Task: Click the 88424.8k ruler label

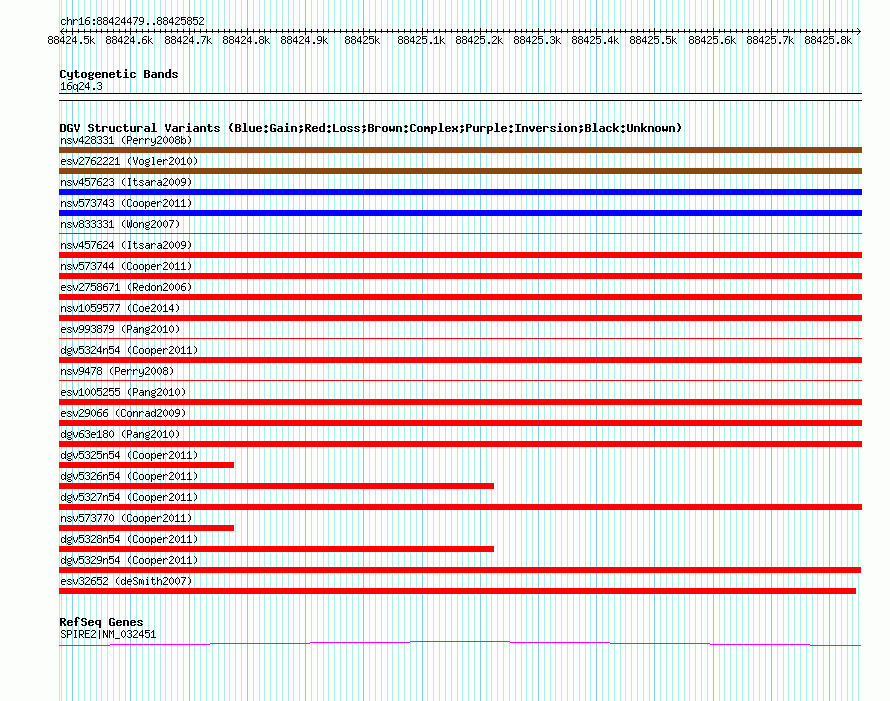Action: (246, 40)
